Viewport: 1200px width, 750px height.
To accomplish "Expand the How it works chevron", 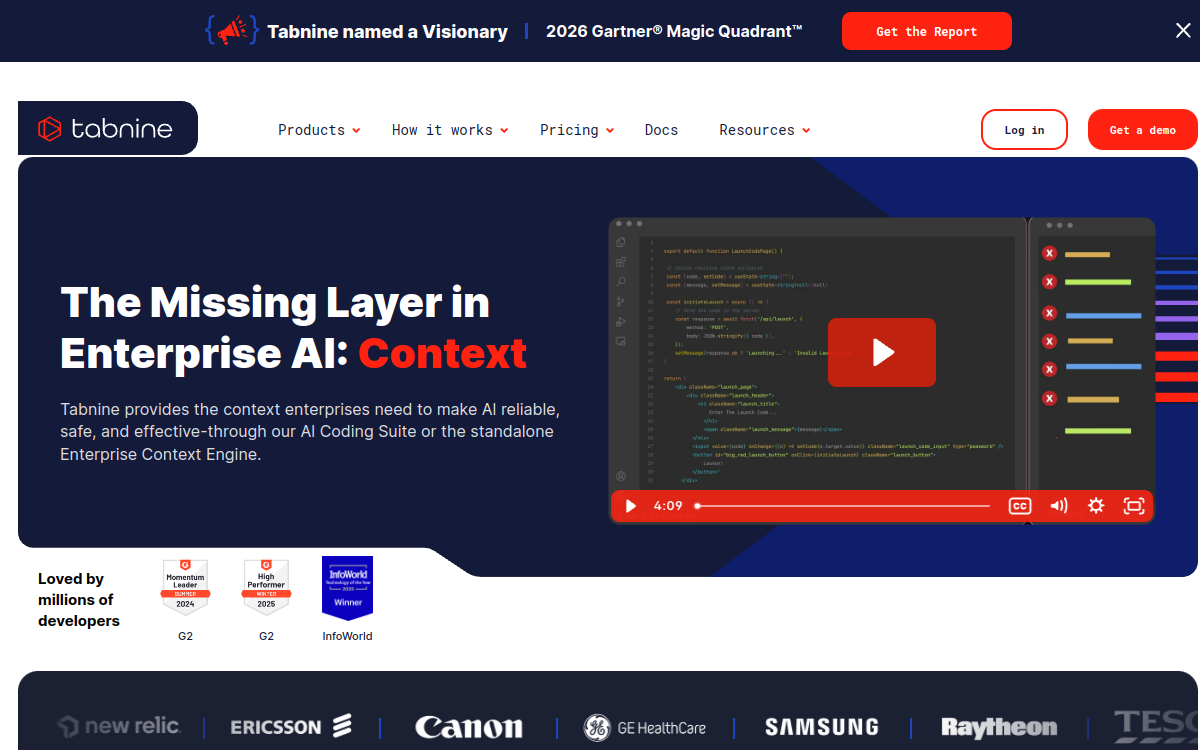I will coord(504,130).
